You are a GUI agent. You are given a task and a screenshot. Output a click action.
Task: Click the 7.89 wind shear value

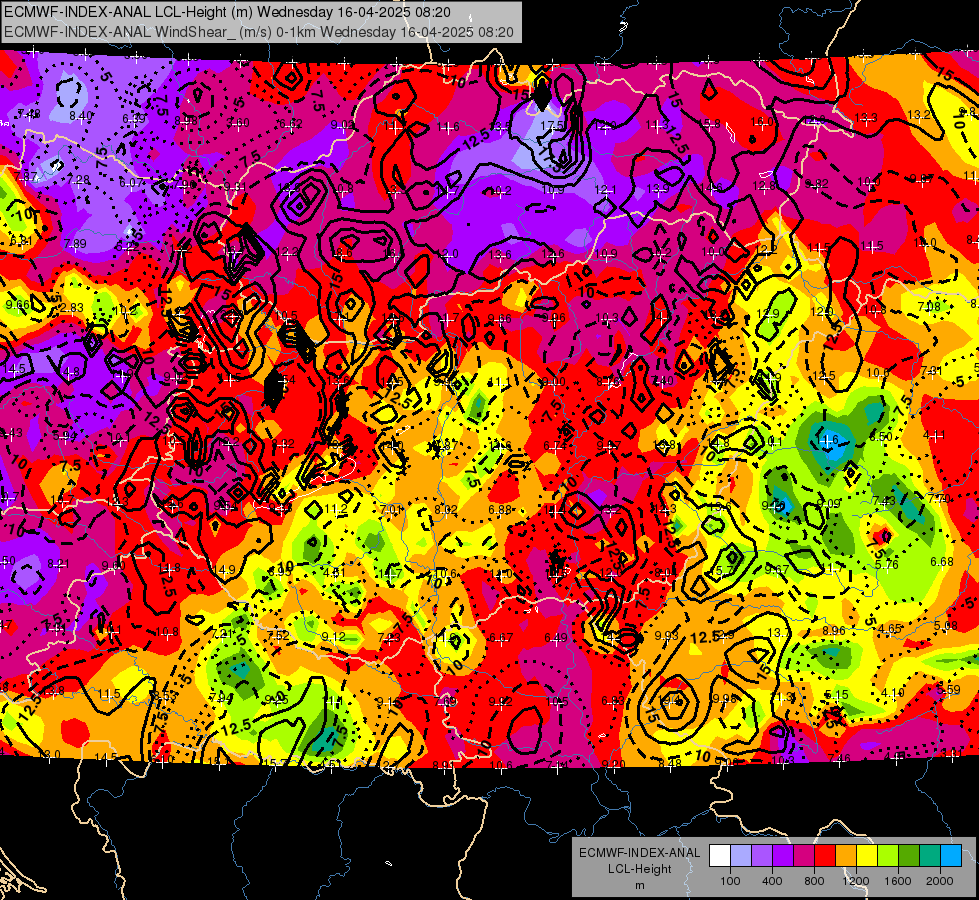click(x=75, y=244)
